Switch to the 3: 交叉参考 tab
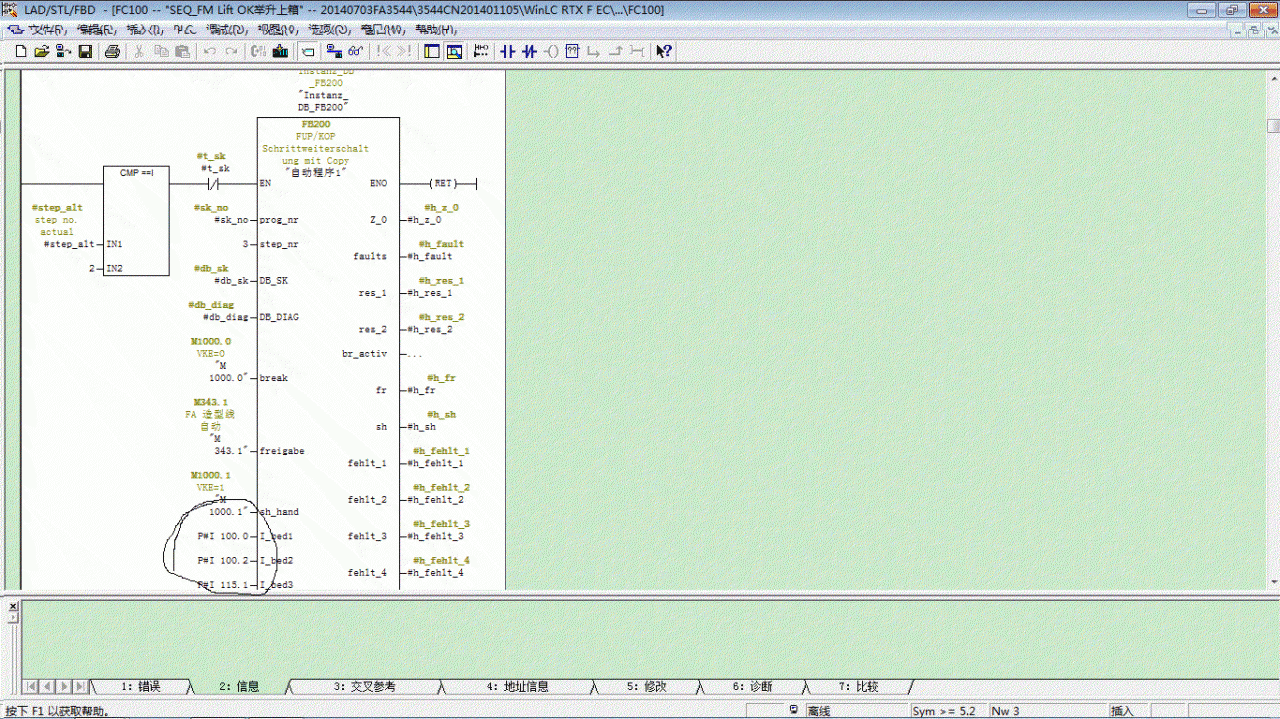The height and width of the screenshot is (719, 1280). [364, 686]
